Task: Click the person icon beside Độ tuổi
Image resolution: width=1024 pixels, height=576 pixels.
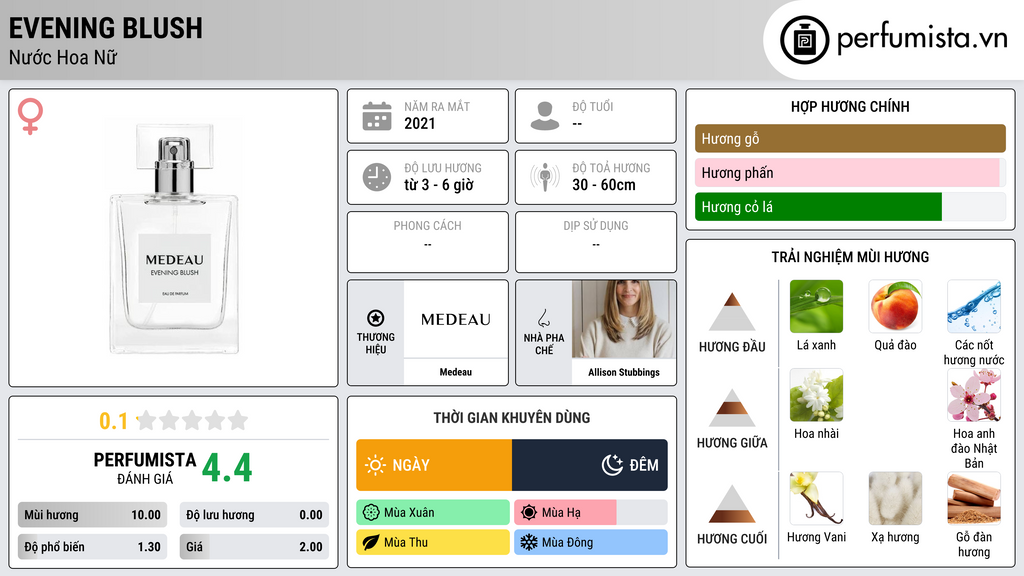Action: 545,116
